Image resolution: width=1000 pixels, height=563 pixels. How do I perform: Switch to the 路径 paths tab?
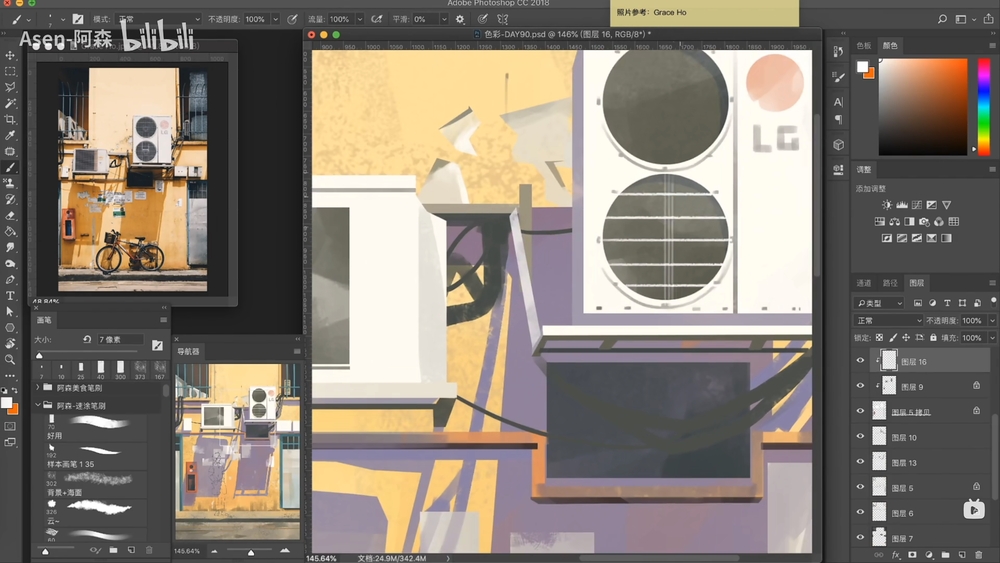click(889, 283)
